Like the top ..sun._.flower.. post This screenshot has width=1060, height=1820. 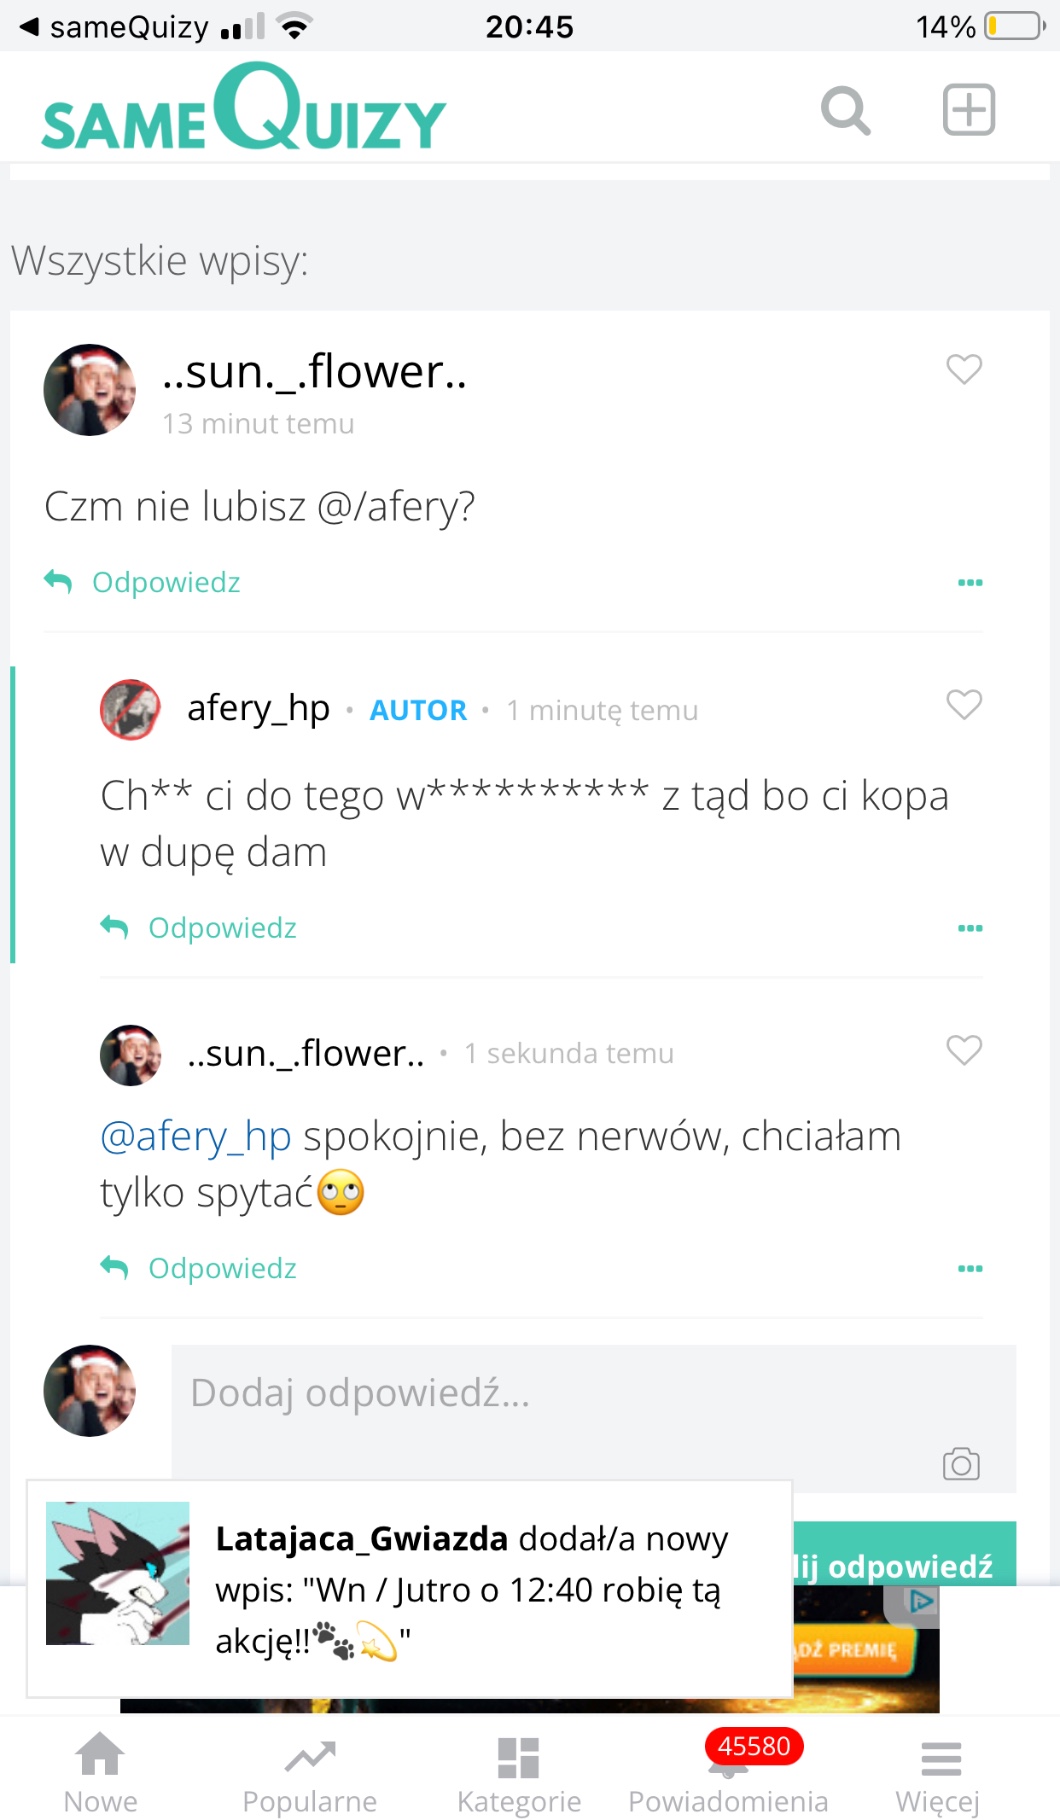pos(964,369)
